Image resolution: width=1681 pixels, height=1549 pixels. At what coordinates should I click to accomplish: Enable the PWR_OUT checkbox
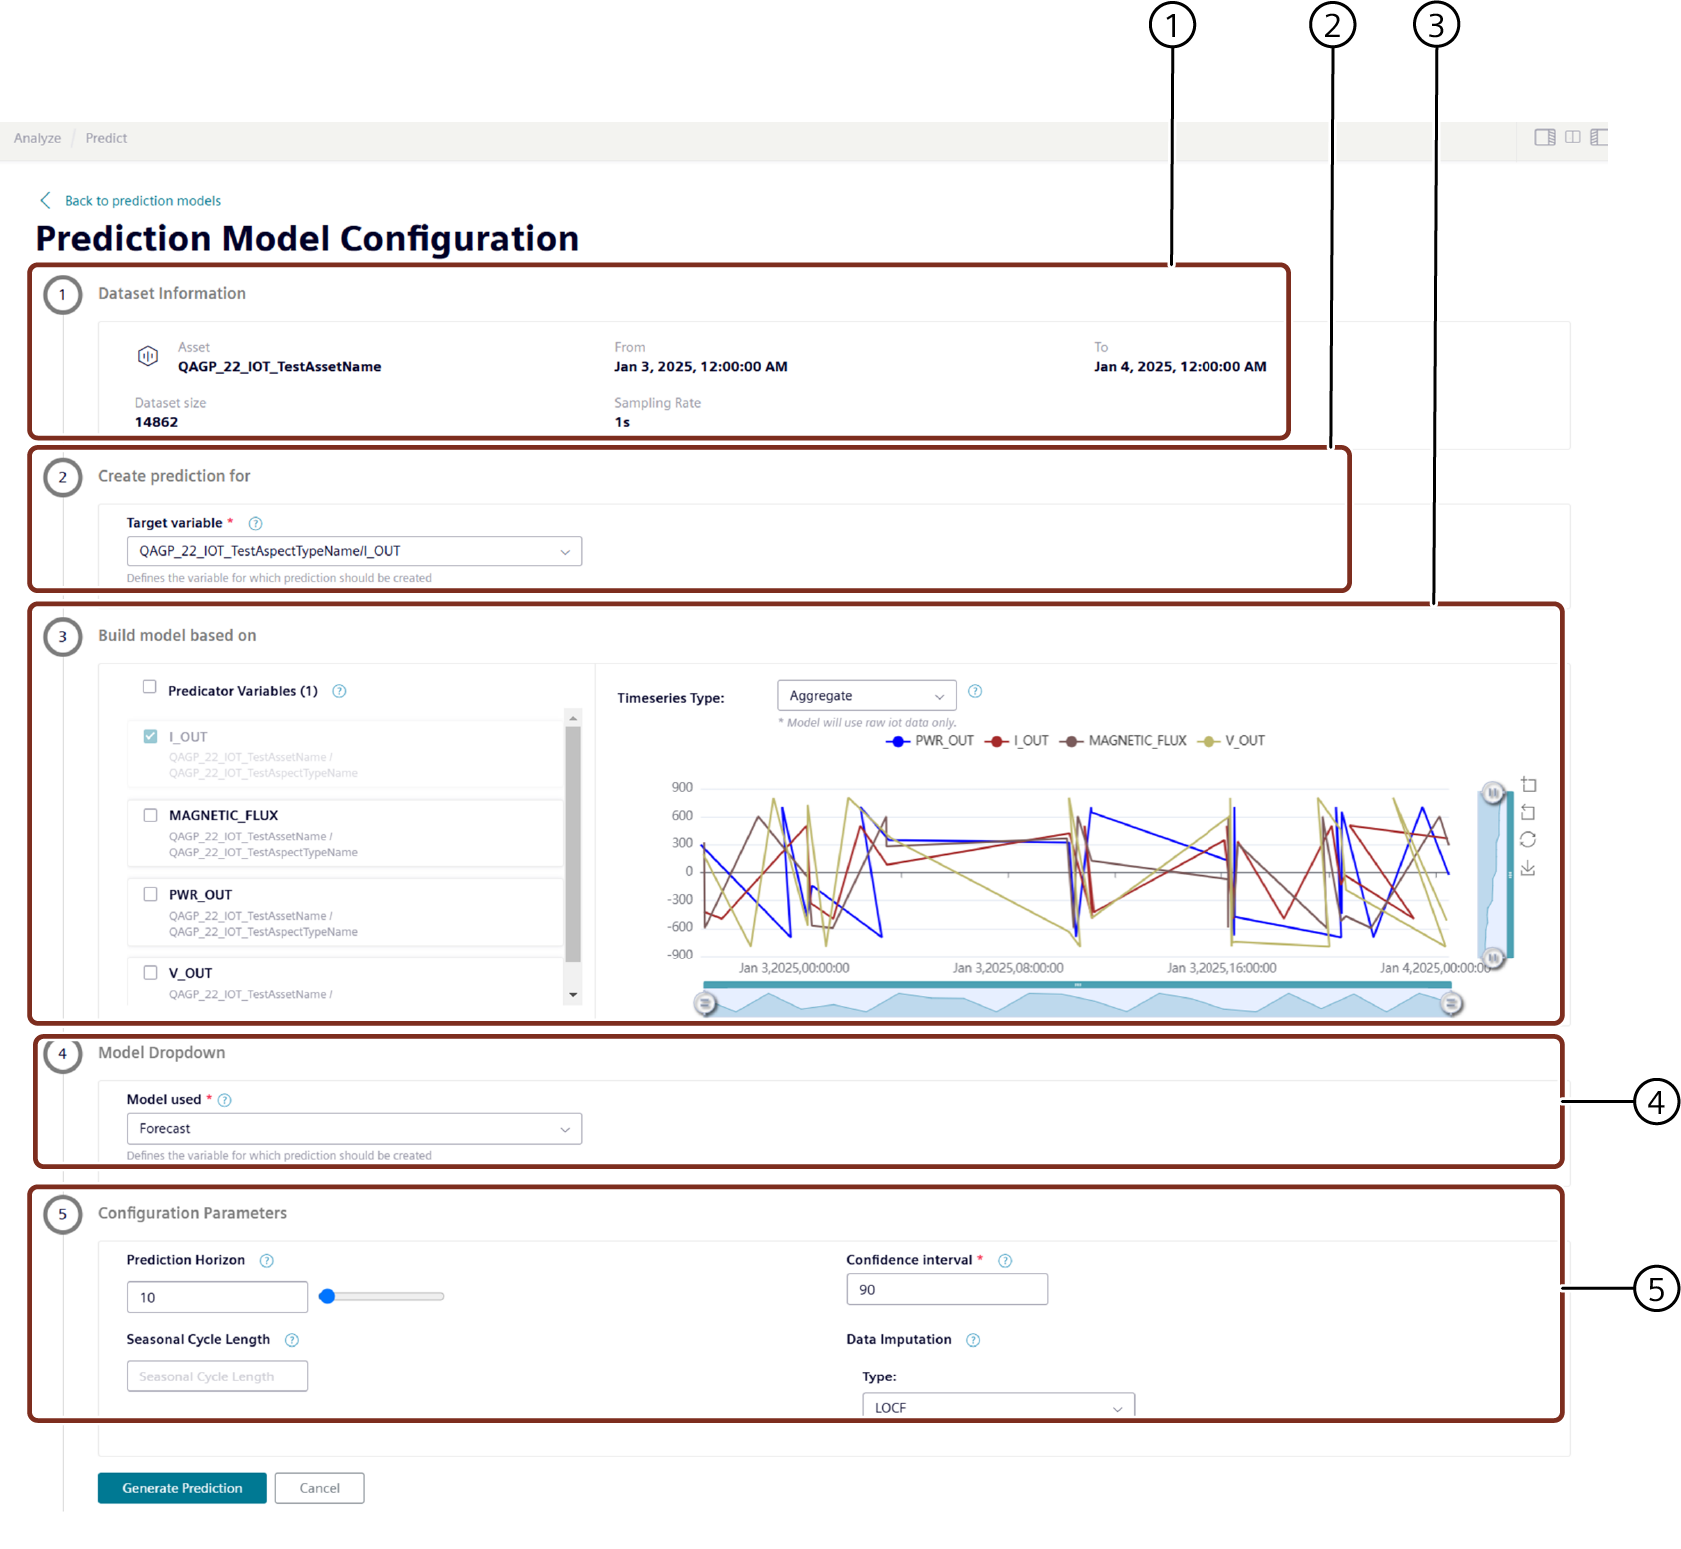click(x=150, y=894)
